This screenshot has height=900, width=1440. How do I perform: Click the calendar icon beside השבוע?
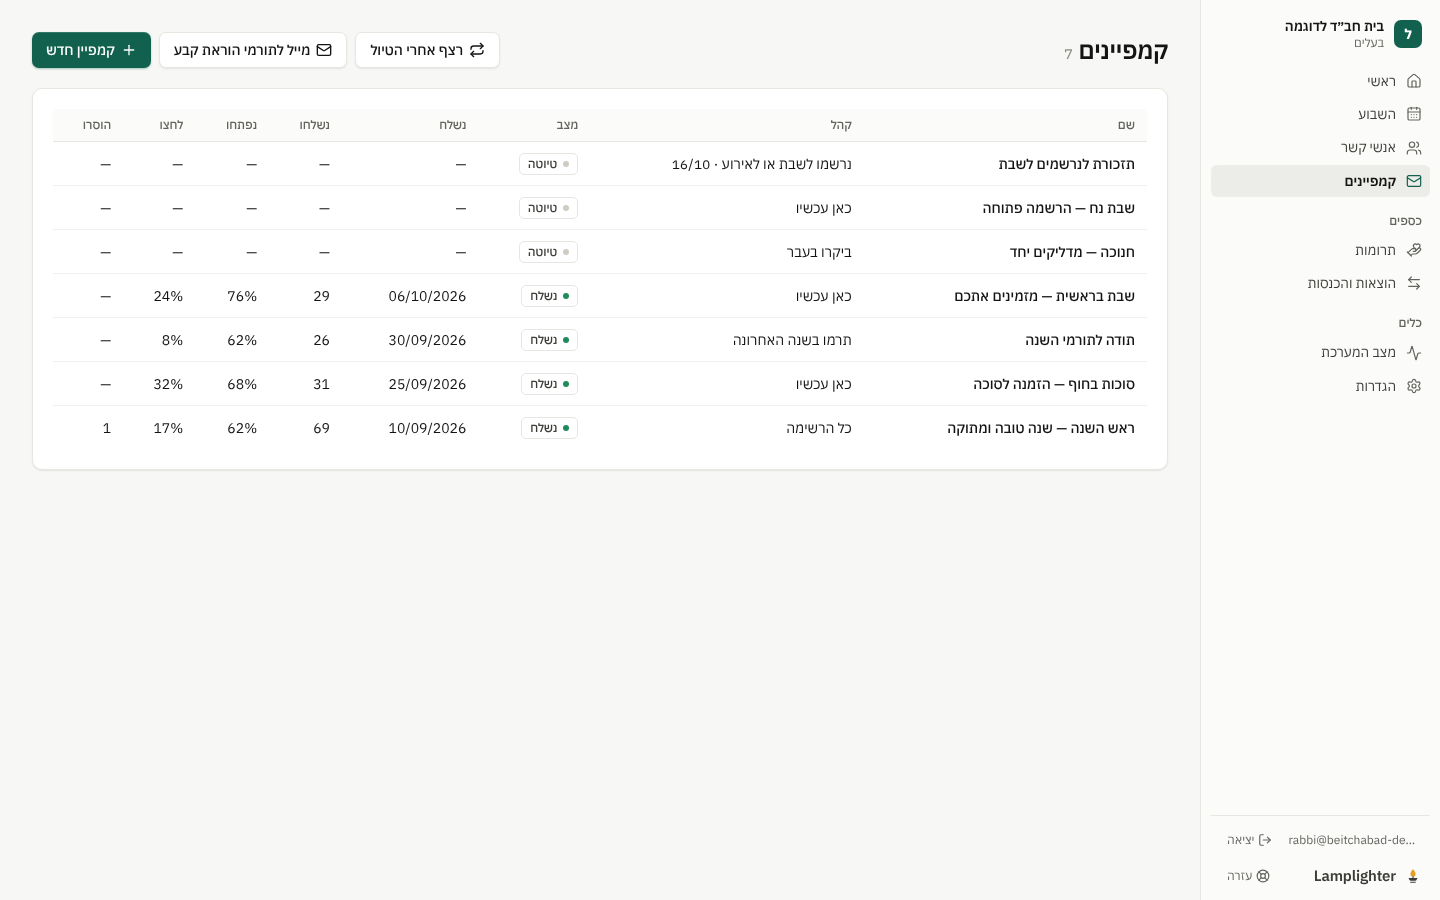(x=1413, y=114)
